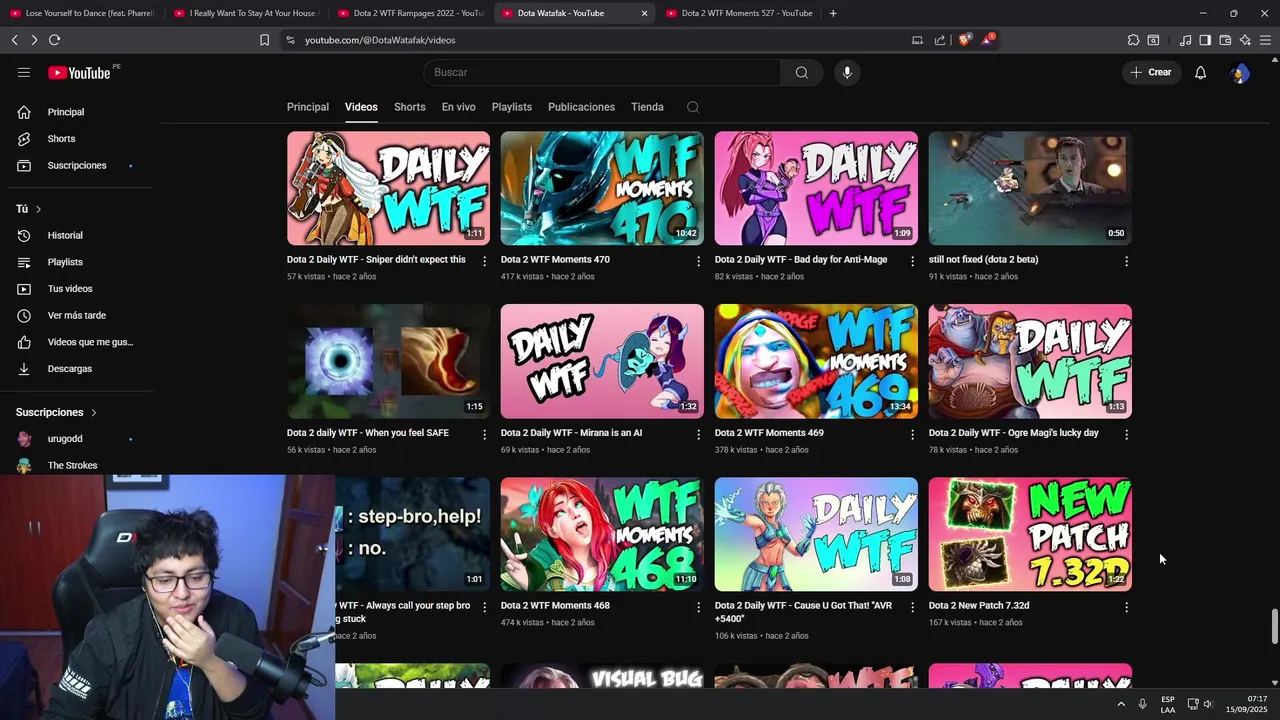
Task: Expand the Suscripciones section header
Action: click(56, 412)
